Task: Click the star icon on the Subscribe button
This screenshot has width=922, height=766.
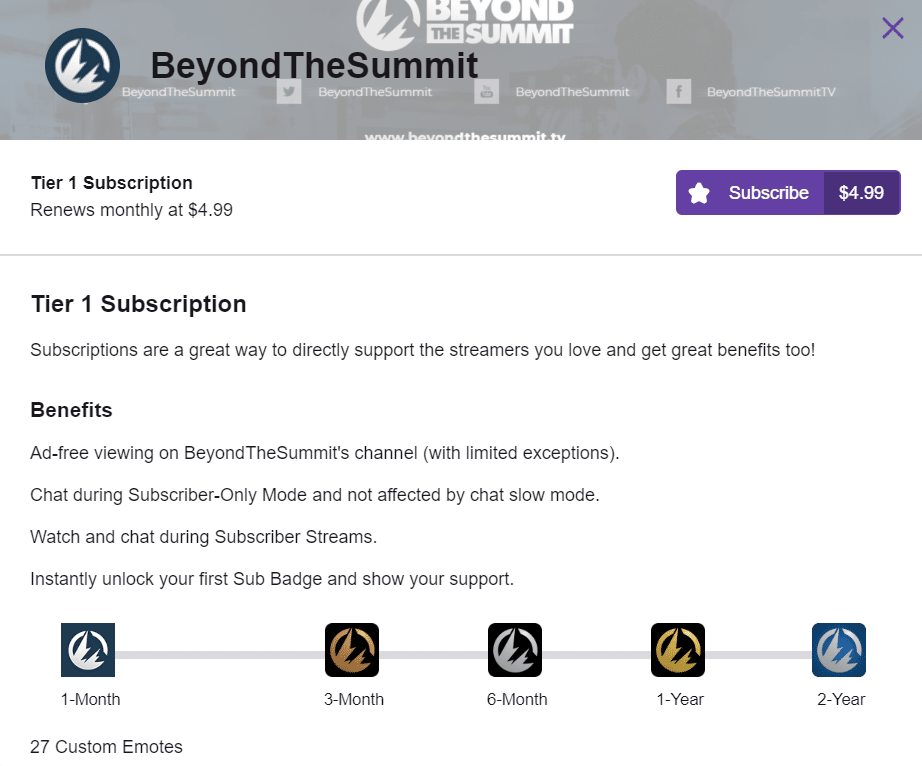Action: coord(699,193)
